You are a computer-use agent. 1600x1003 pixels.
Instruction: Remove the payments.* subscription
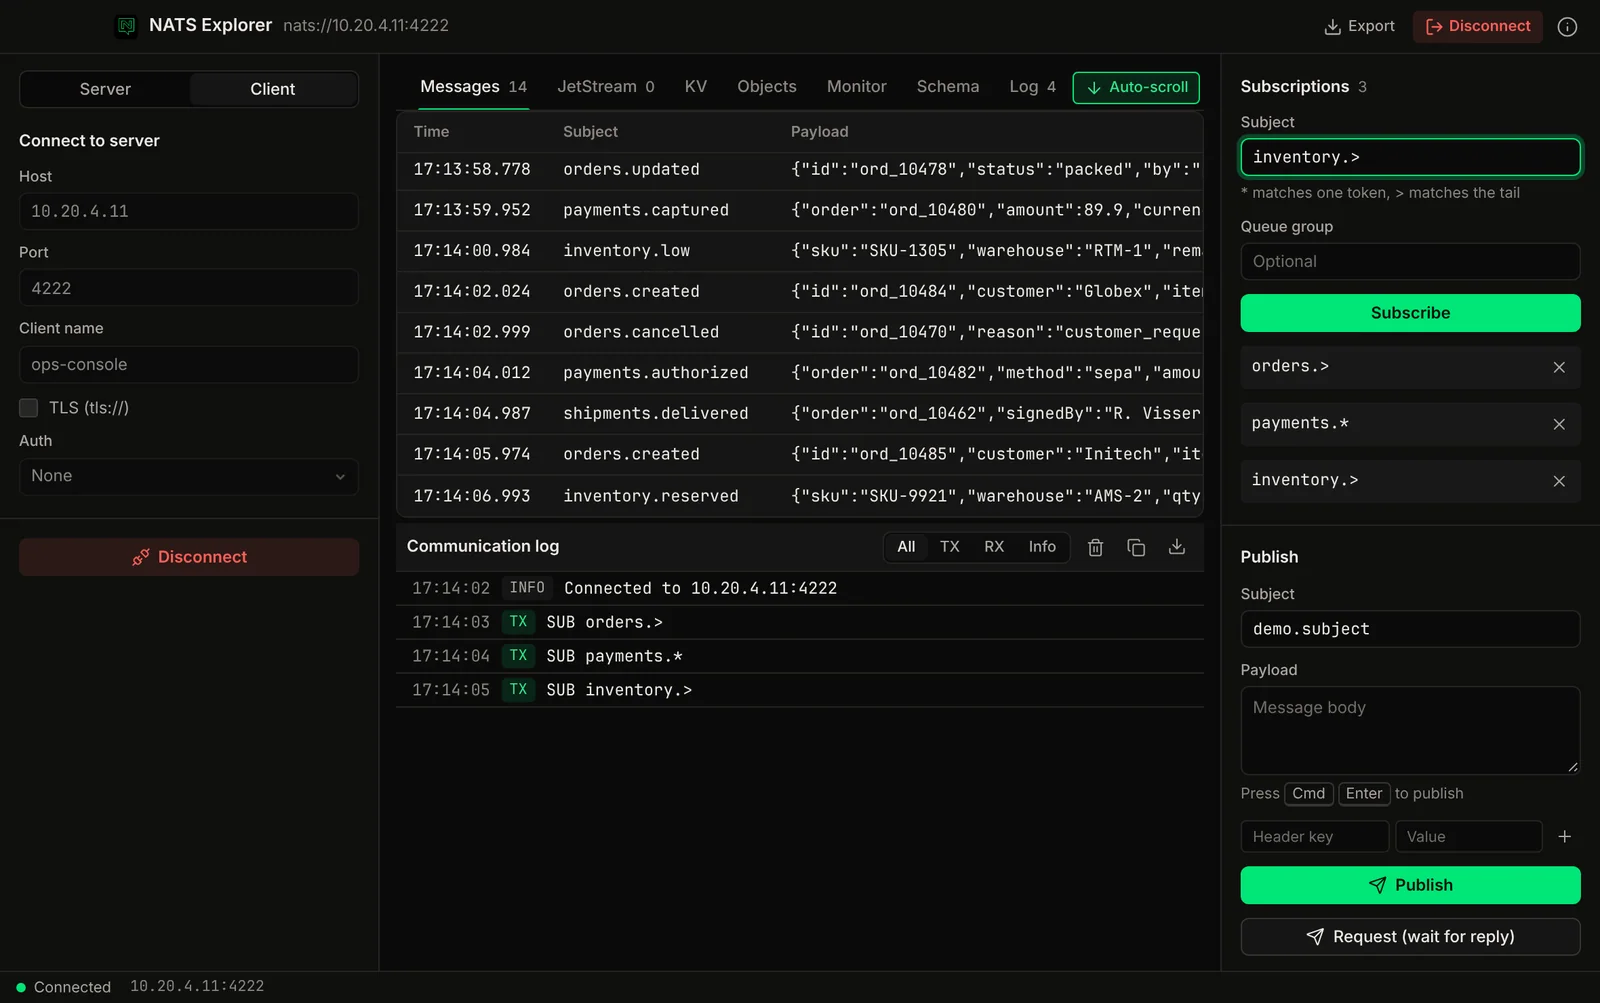coord(1559,424)
